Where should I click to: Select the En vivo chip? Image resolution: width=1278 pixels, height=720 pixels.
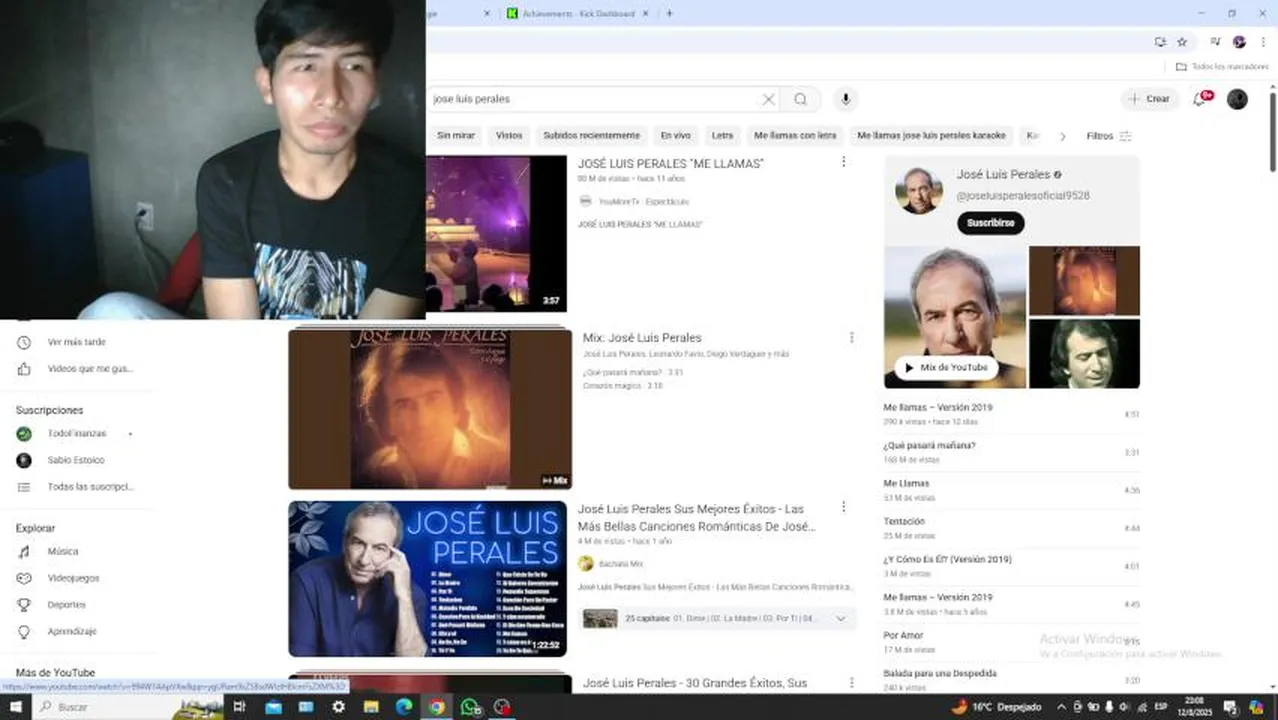[675, 135]
